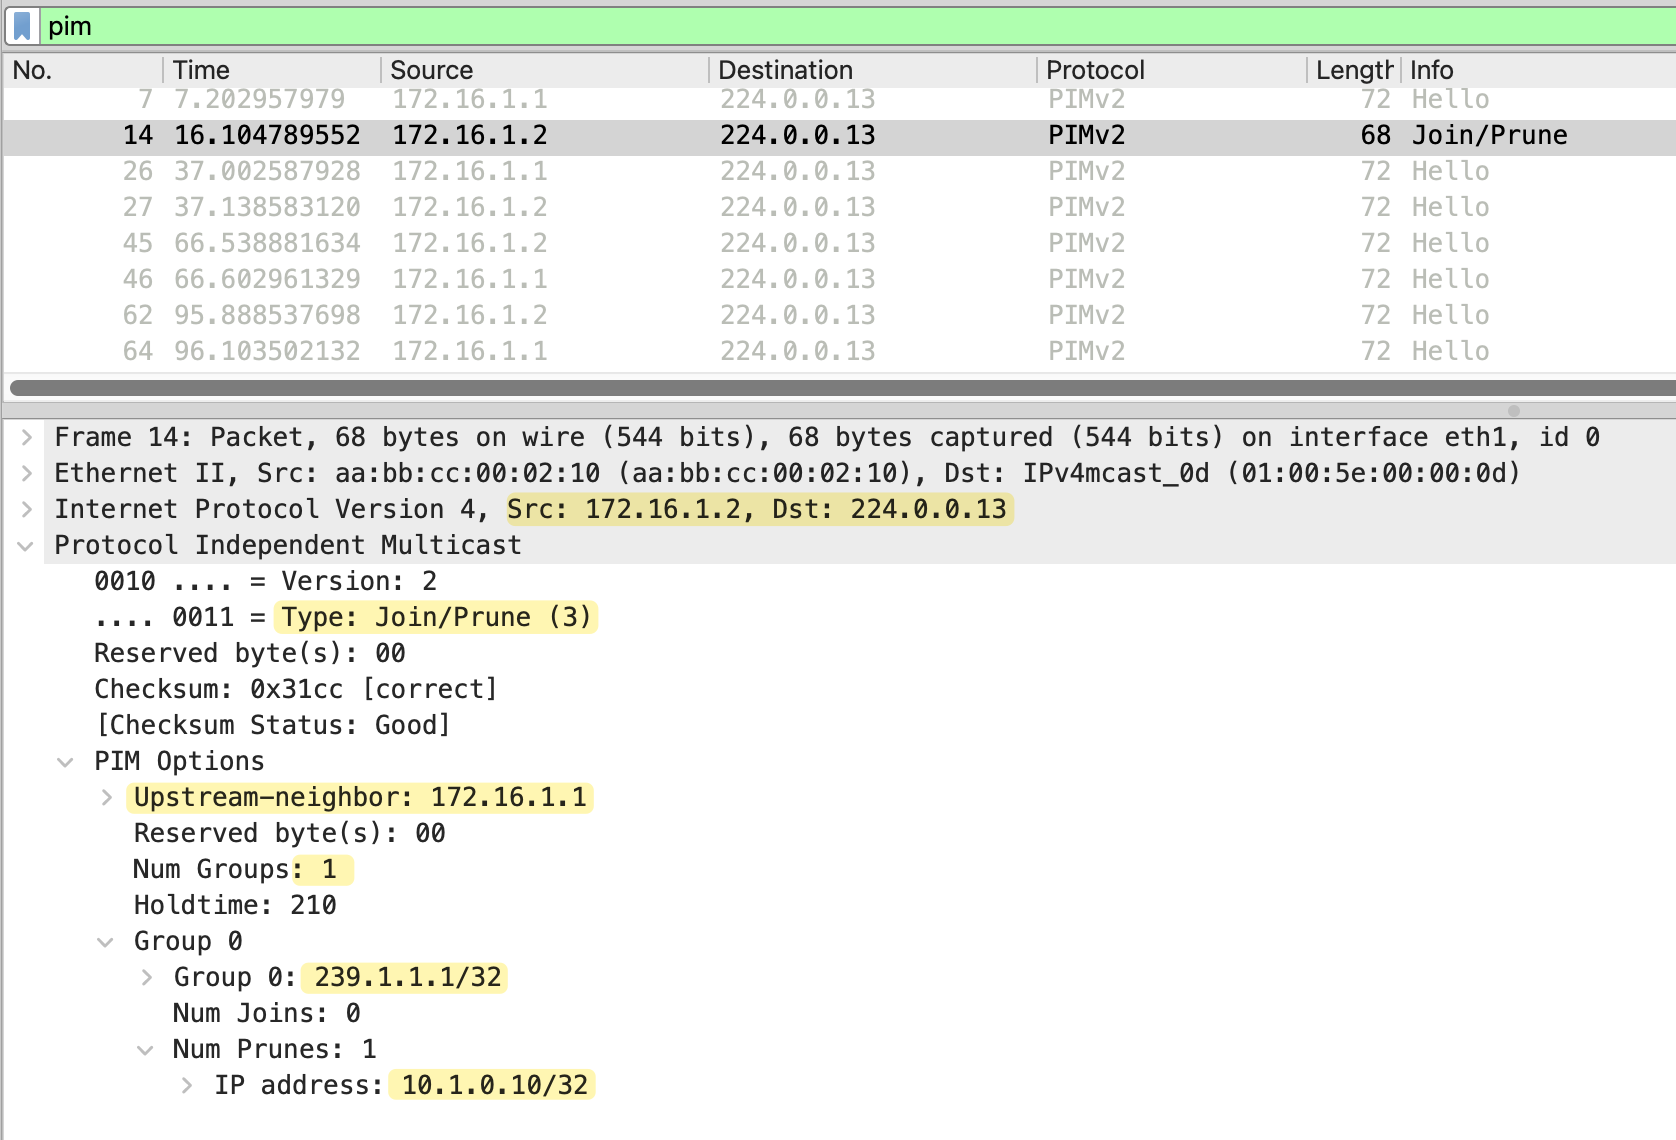Collapse the Protocol Independent Multicast section

tap(27, 545)
